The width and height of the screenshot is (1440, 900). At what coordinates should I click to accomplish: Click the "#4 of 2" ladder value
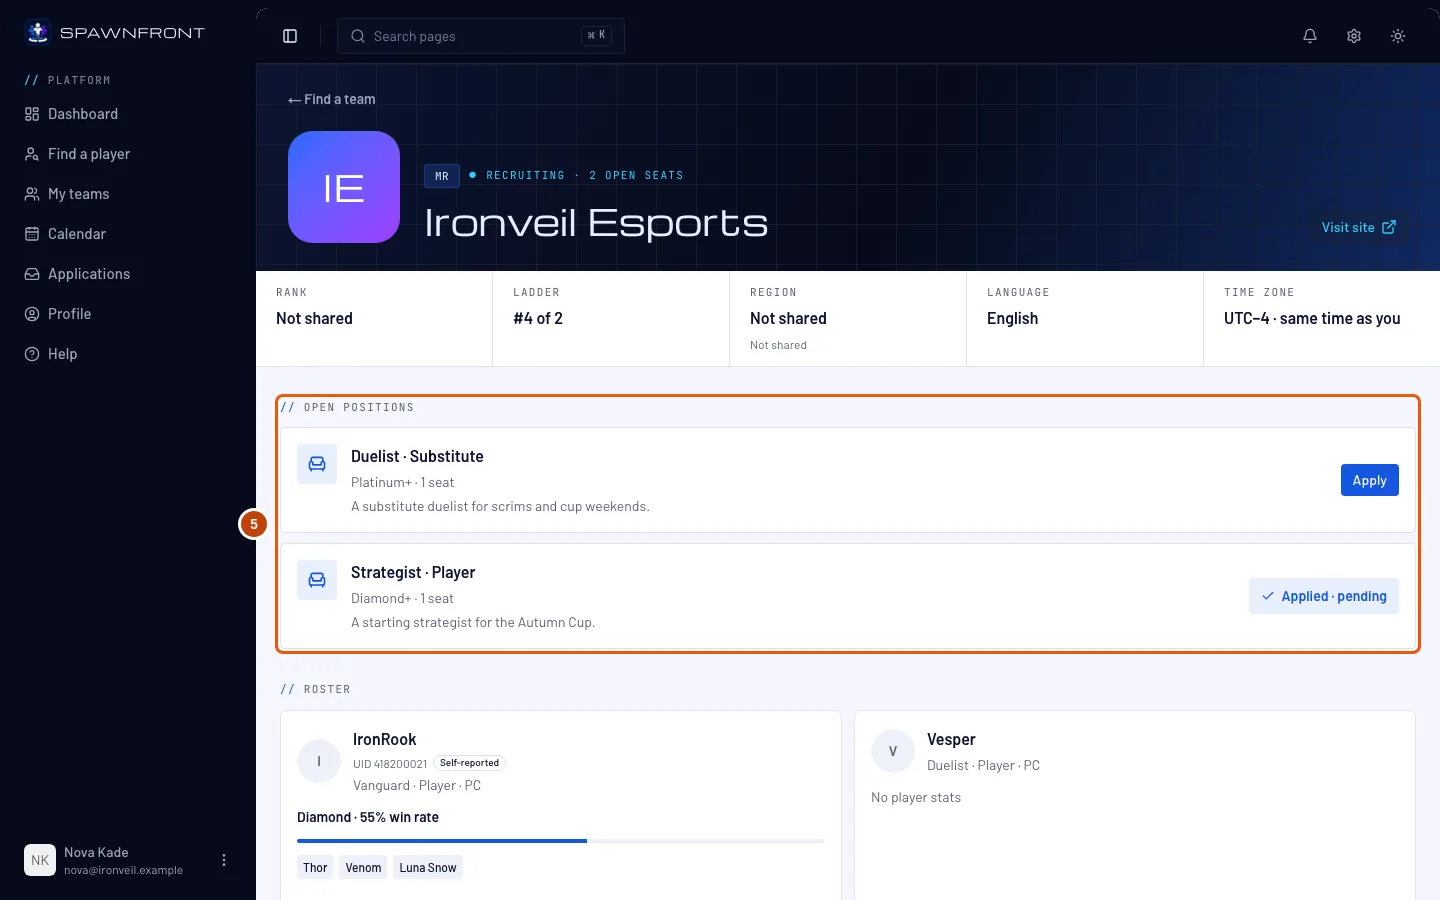click(x=538, y=318)
